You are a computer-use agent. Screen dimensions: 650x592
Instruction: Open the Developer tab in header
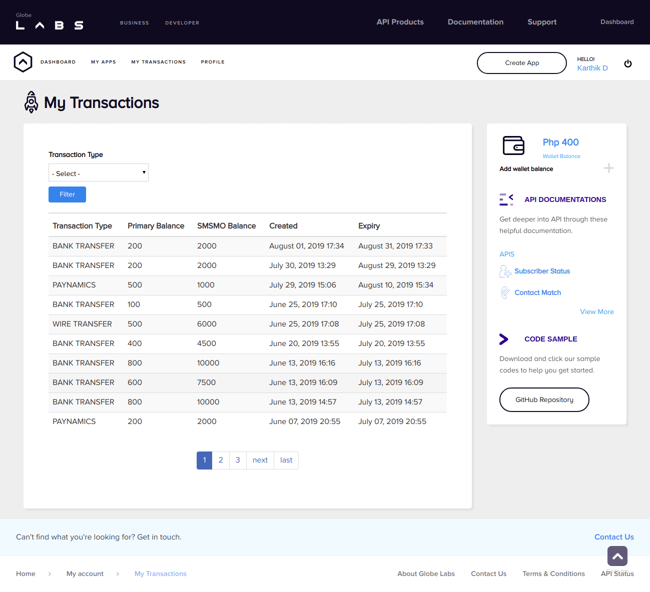point(182,23)
